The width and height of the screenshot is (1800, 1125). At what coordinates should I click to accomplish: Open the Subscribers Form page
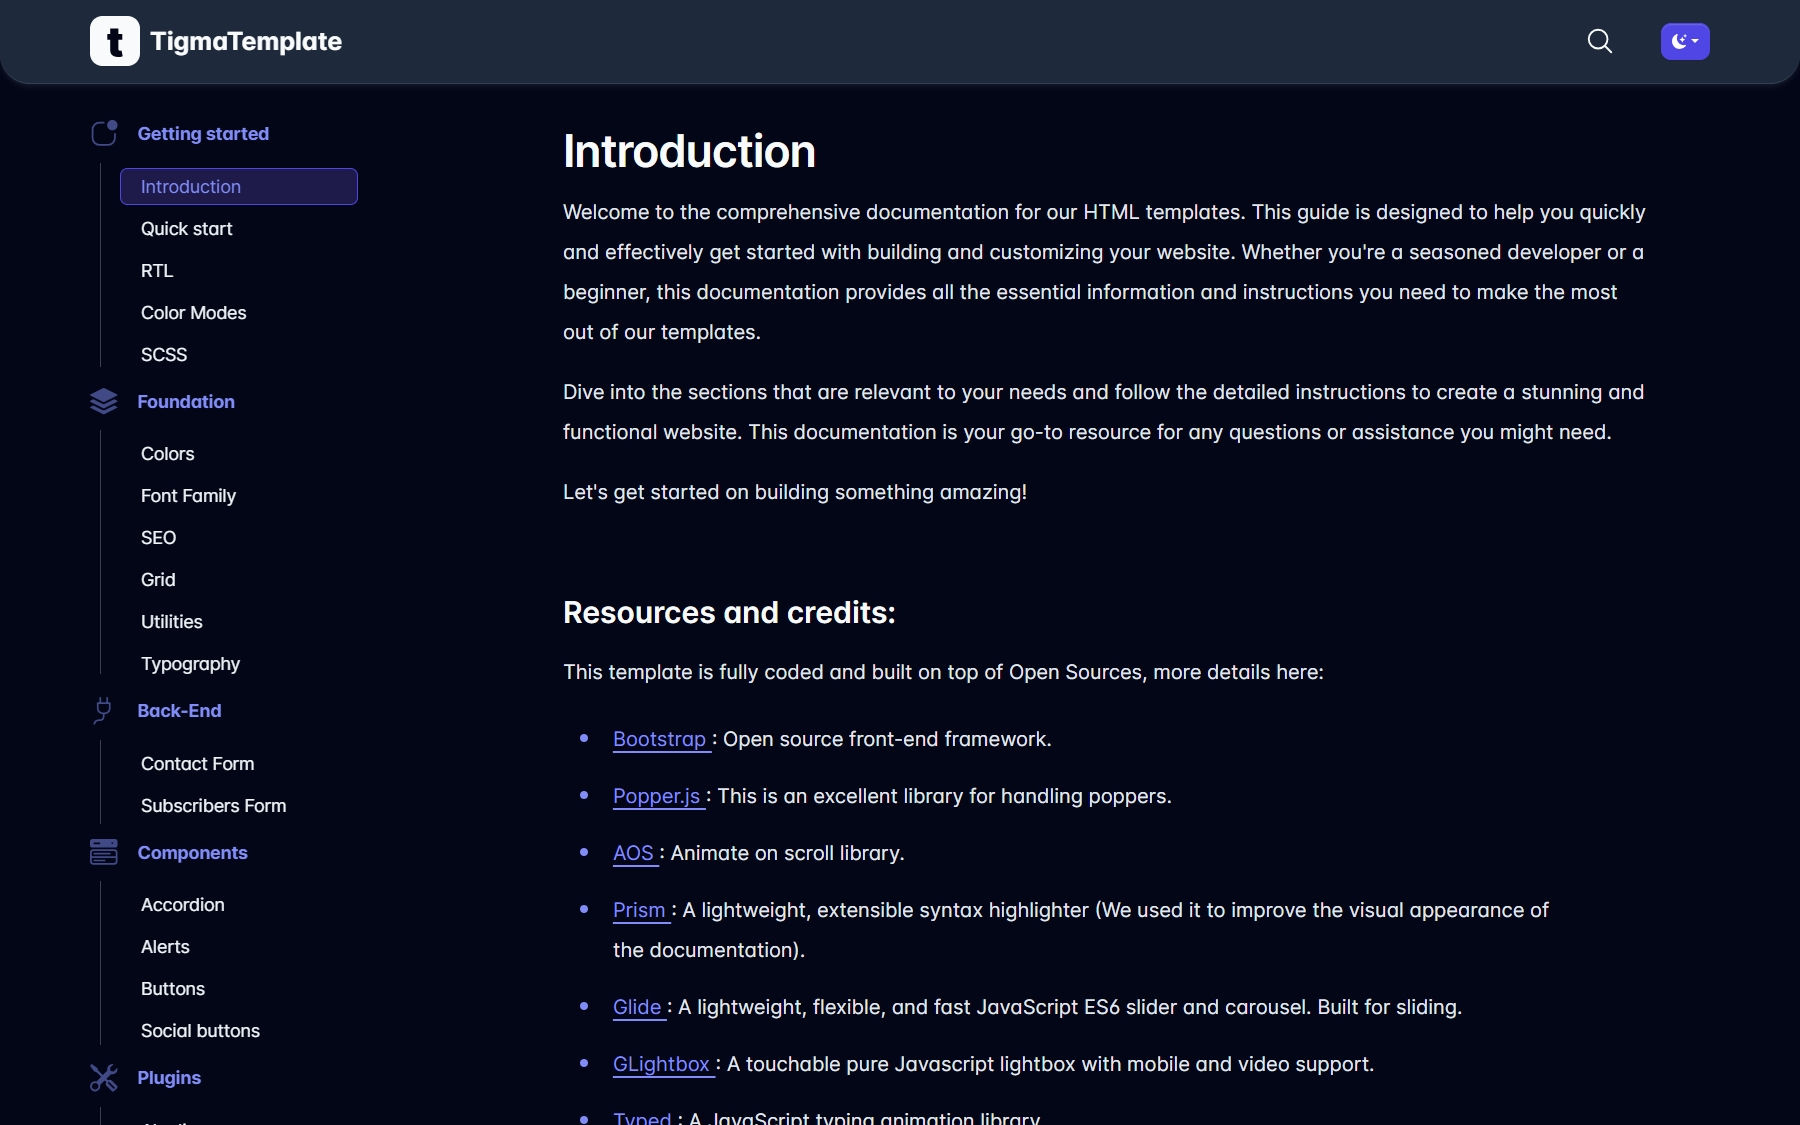click(x=213, y=805)
